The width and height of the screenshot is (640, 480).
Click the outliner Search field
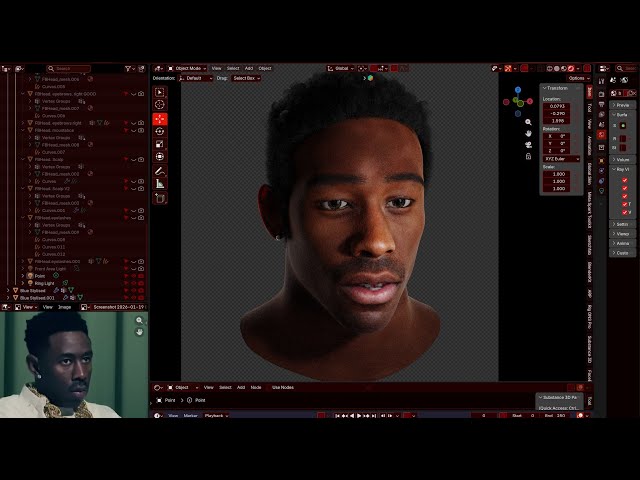(69, 69)
